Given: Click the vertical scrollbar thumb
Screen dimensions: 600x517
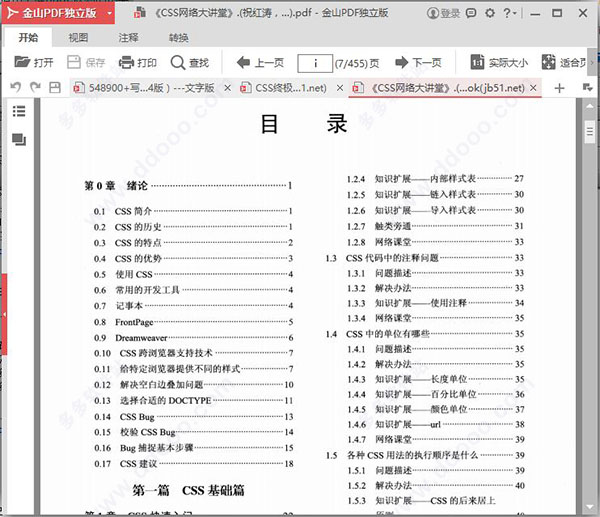Looking at the screenshot, I should click(590, 132).
